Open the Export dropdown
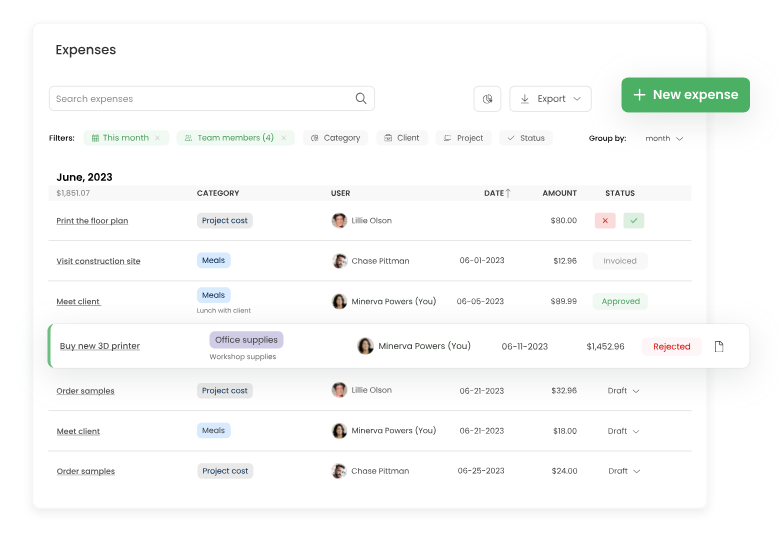This screenshot has width=779, height=552. pos(550,99)
